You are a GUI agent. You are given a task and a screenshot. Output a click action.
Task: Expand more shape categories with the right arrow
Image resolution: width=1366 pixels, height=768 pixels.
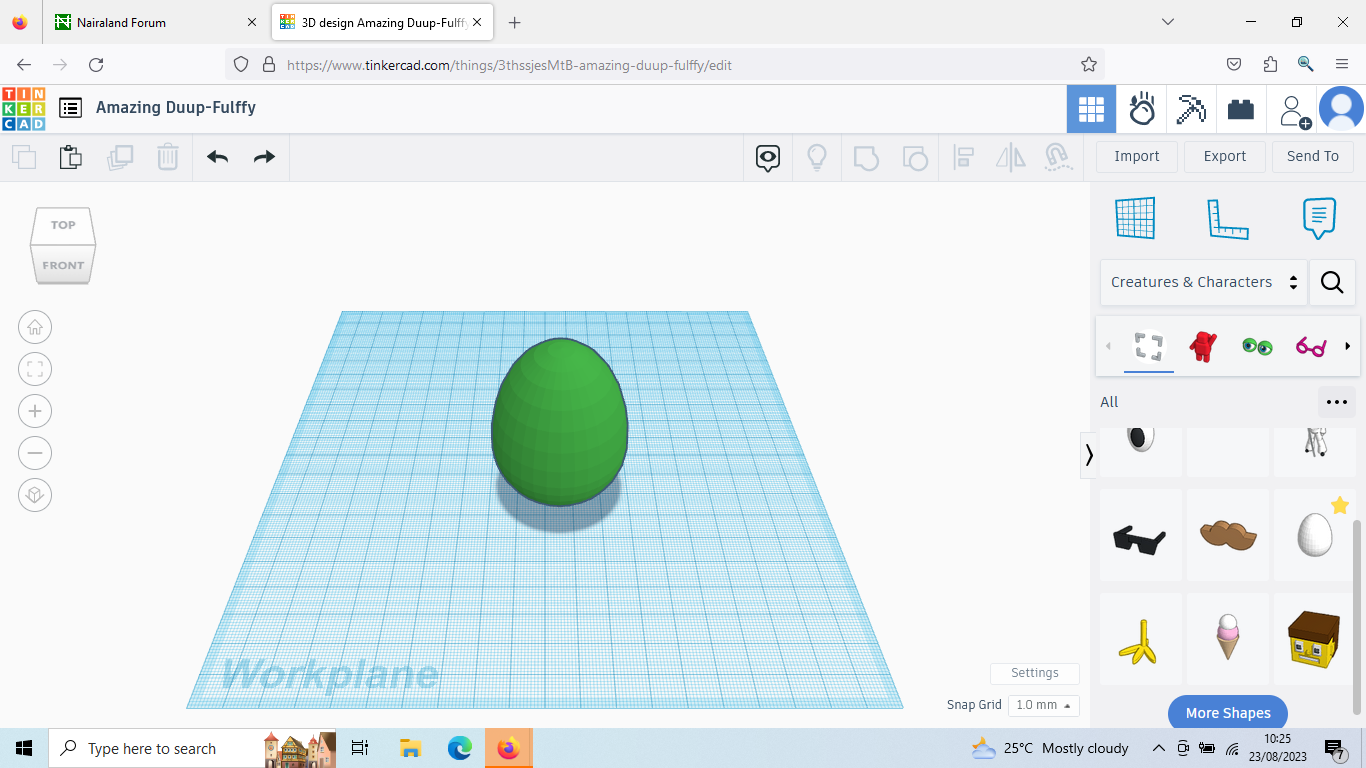click(x=1349, y=347)
